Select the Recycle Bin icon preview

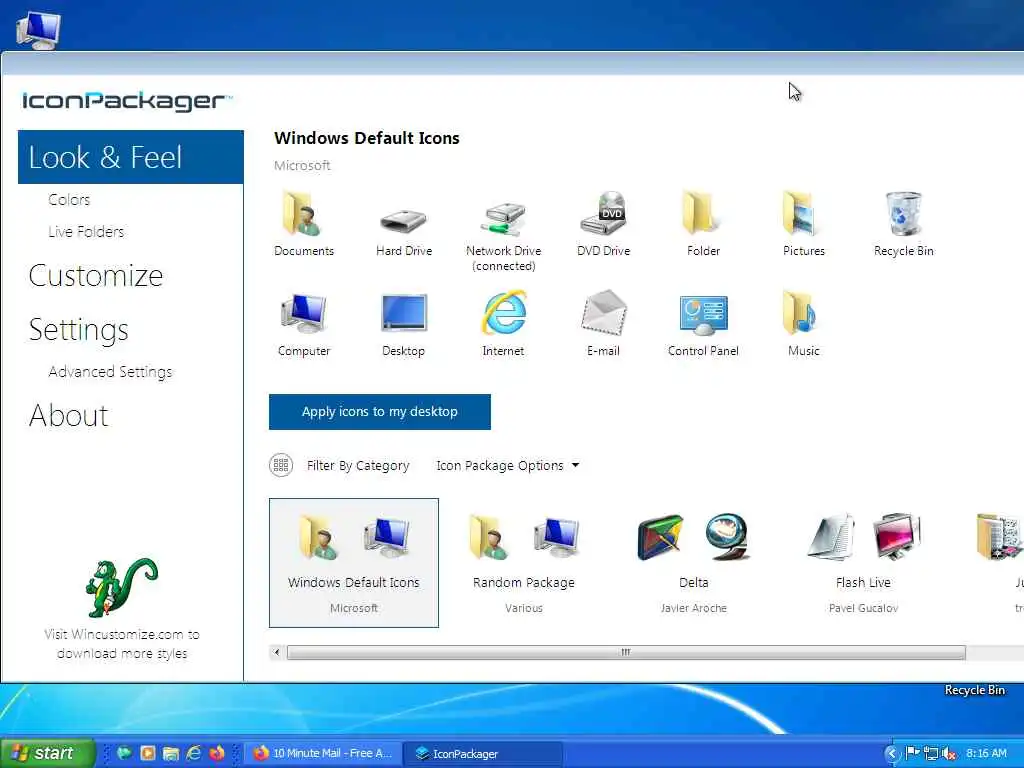point(904,213)
